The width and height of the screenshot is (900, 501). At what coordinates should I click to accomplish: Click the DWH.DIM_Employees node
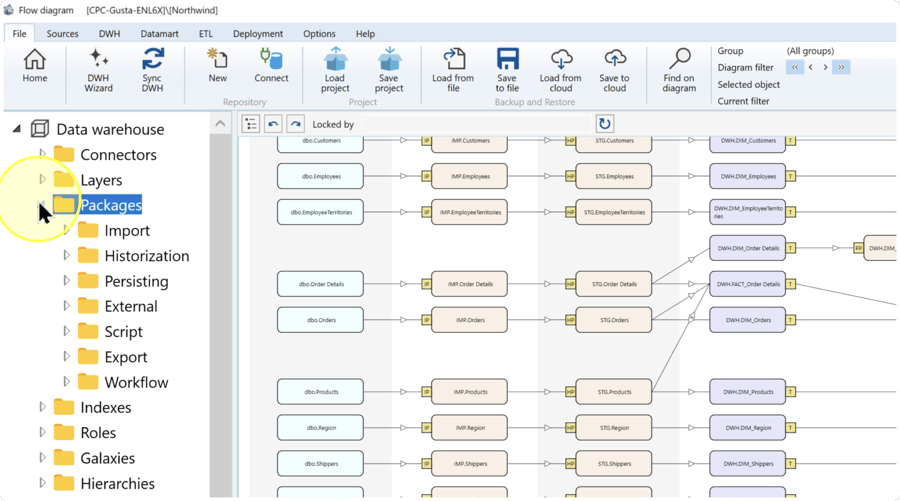pyautogui.click(x=748, y=176)
